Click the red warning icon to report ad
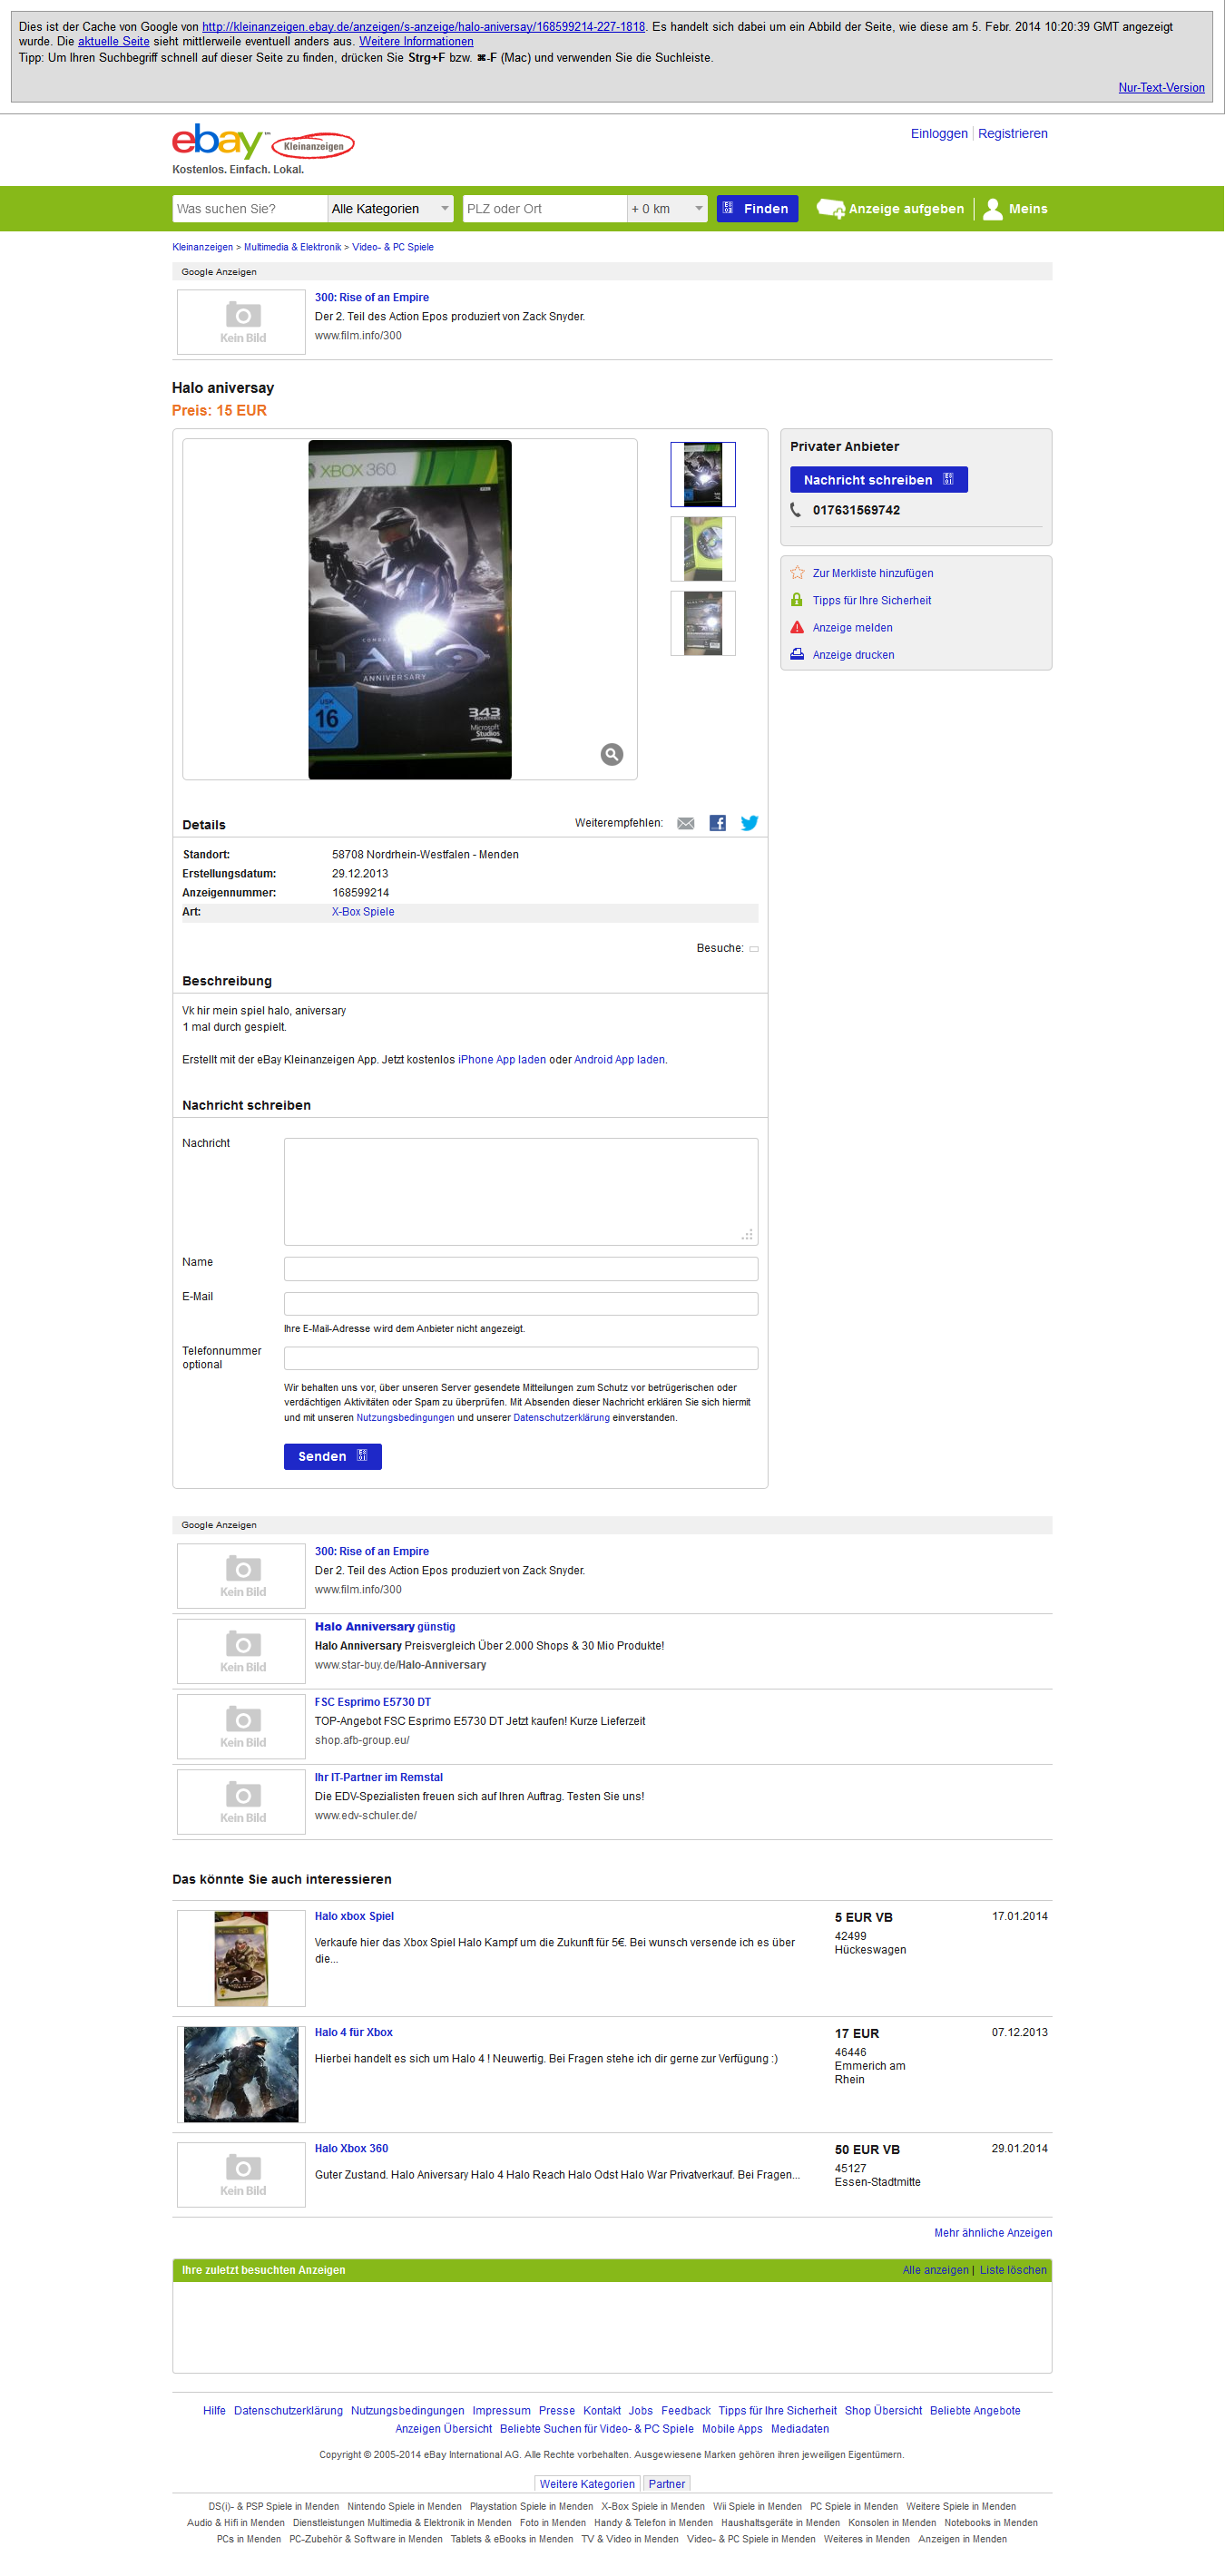This screenshot has width=1225, height=2576. 797,628
